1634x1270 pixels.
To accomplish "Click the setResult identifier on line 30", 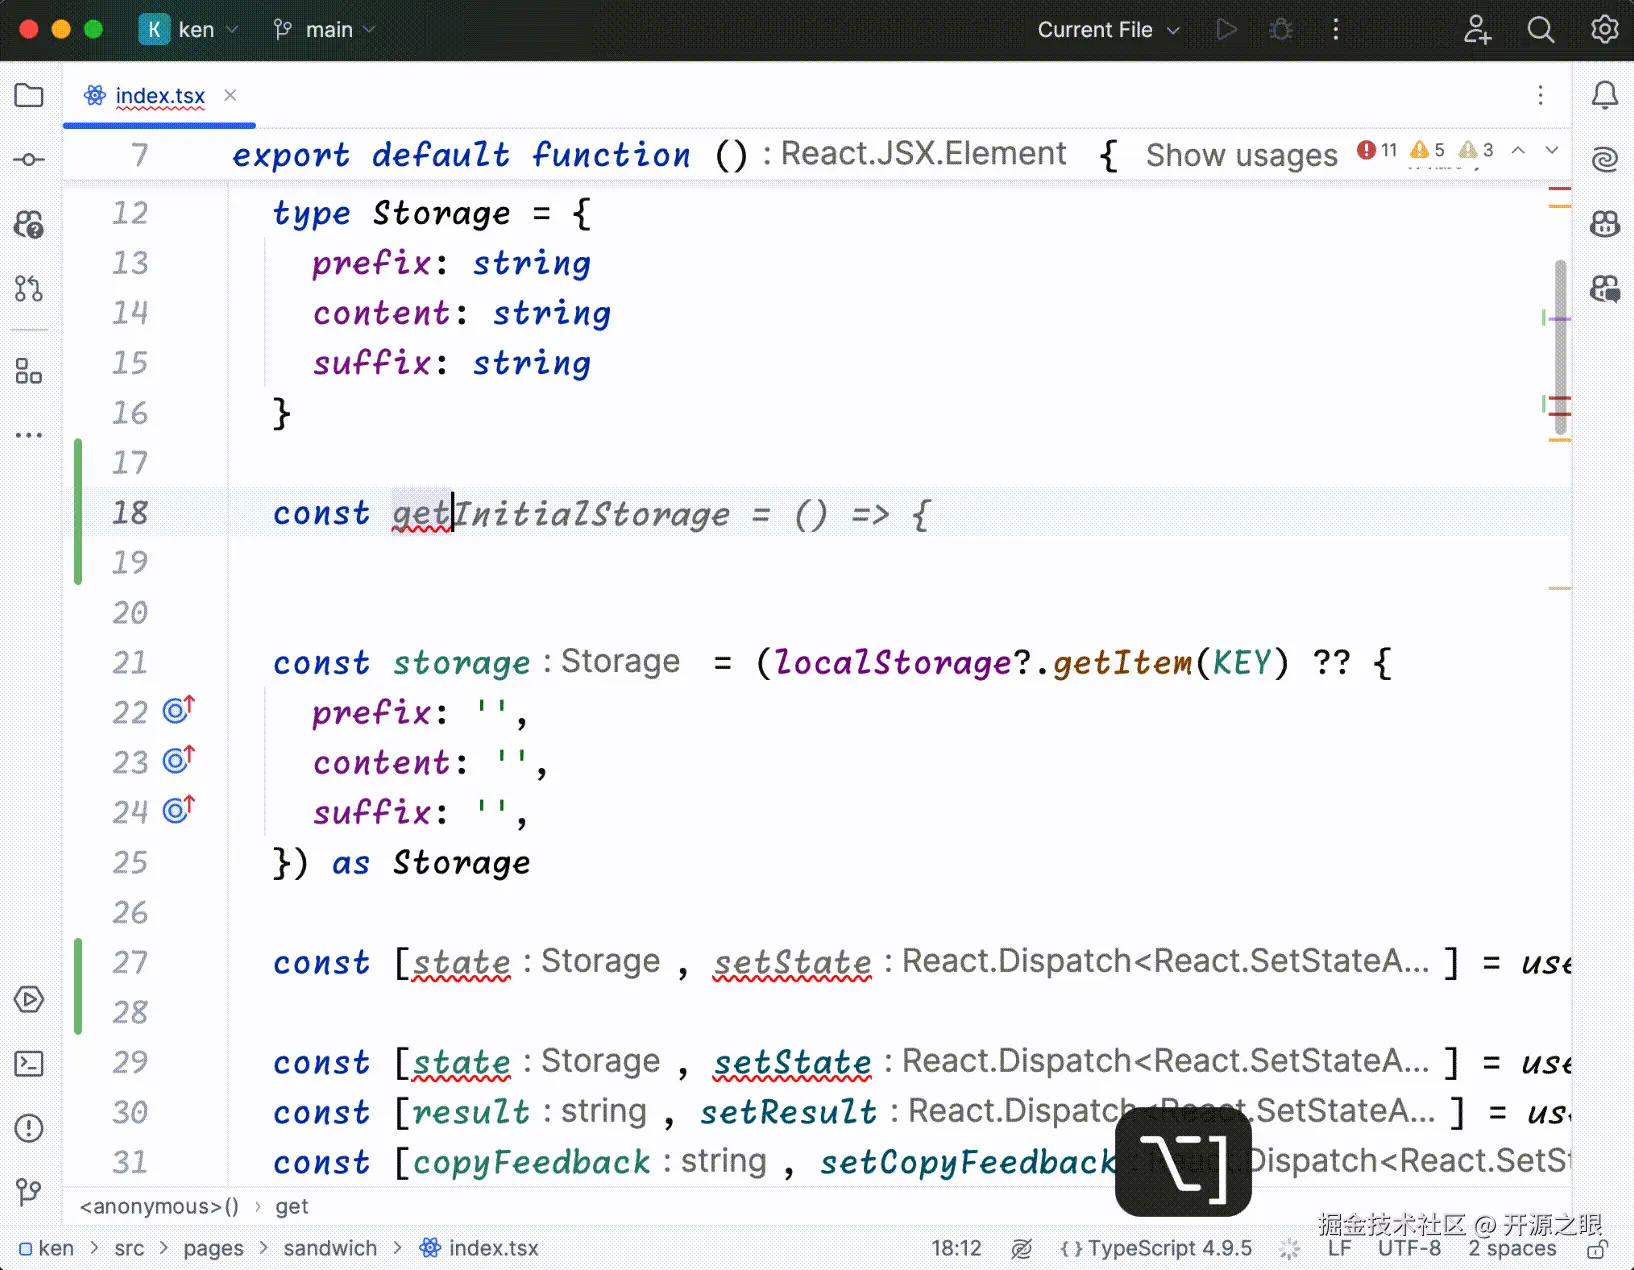I will 788,1112.
